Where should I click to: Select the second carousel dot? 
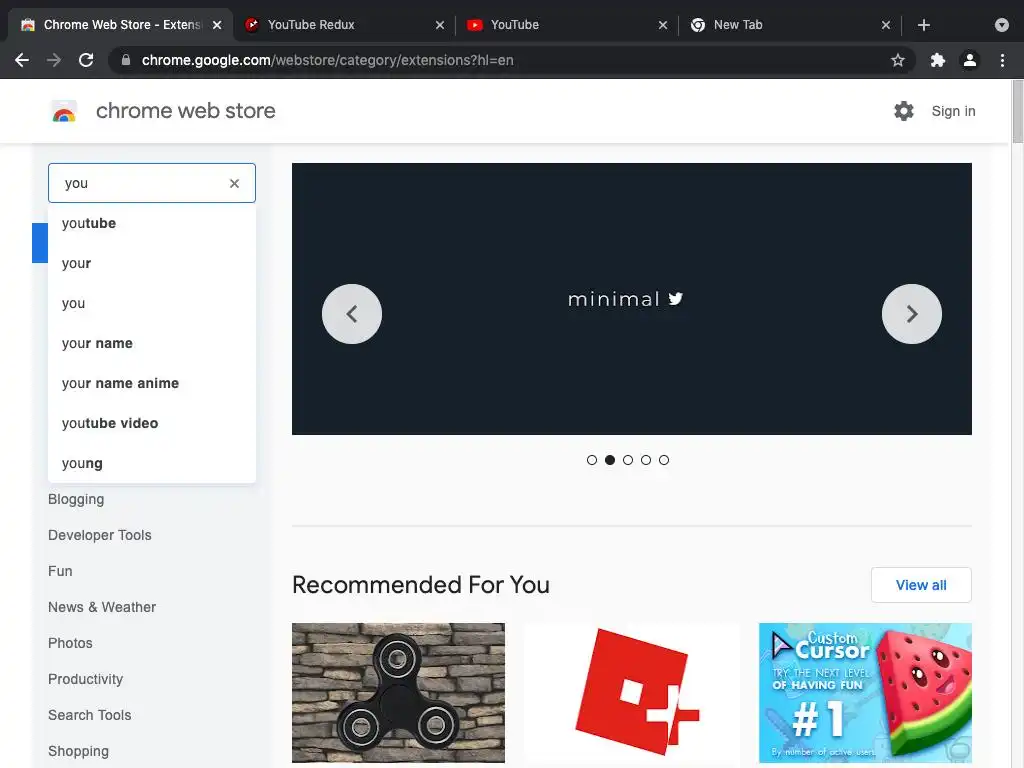[610, 460]
